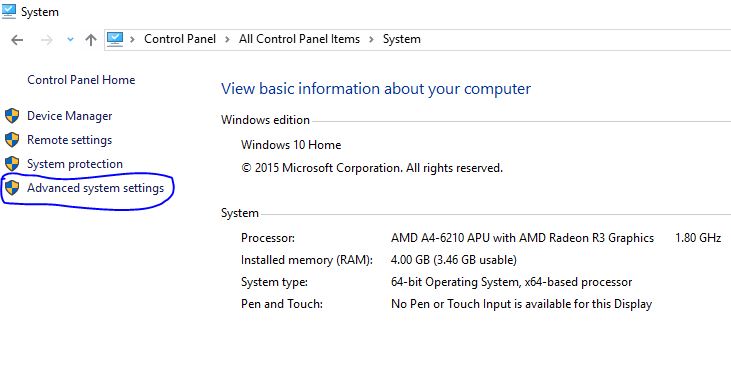Expand chevron after Control Panel breadcrumb

coord(227,40)
